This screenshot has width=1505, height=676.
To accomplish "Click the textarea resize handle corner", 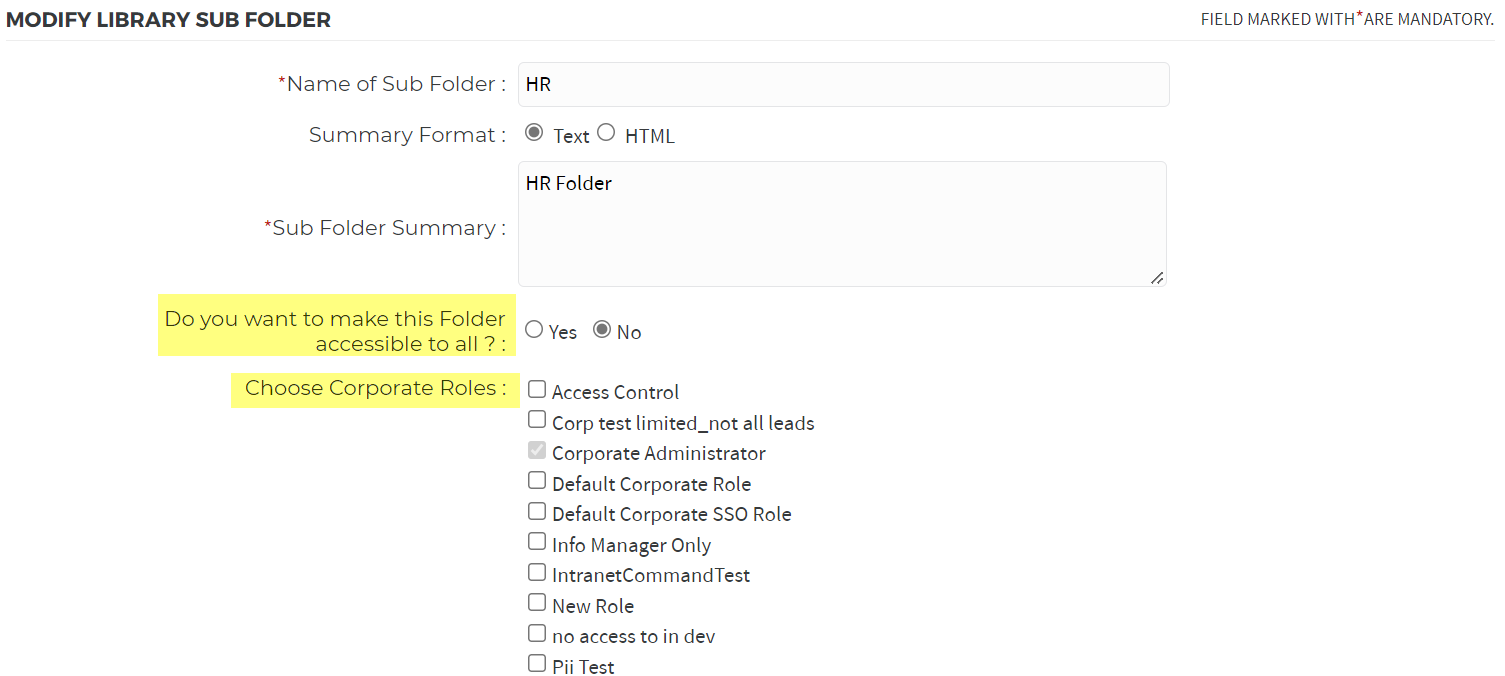I will (x=1157, y=278).
